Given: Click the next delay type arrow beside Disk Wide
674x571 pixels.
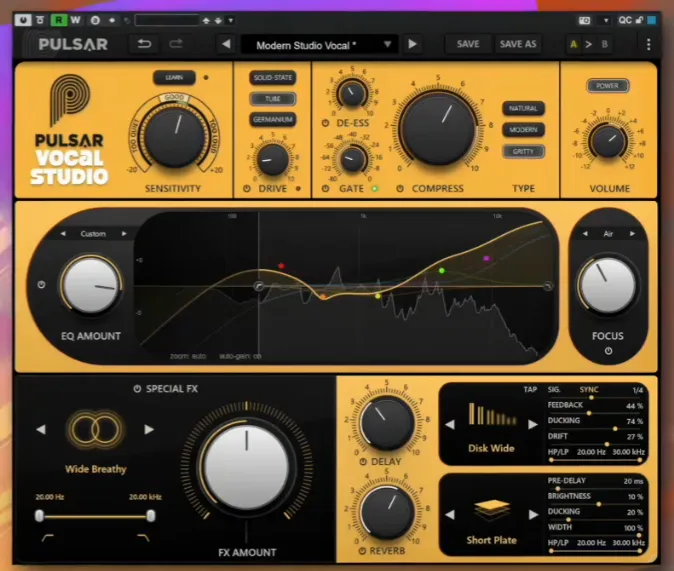Looking at the screenshot, I should pos(533,424).
